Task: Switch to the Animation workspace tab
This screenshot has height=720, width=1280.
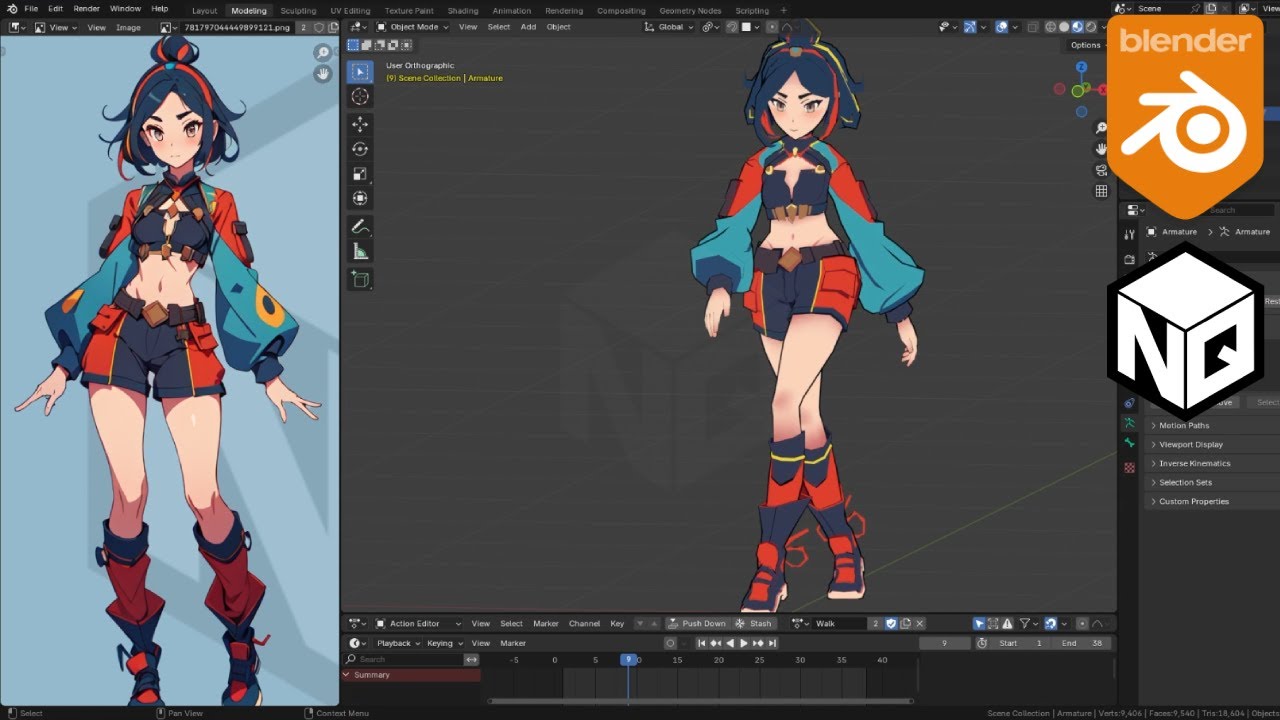Action: point(512,10)
